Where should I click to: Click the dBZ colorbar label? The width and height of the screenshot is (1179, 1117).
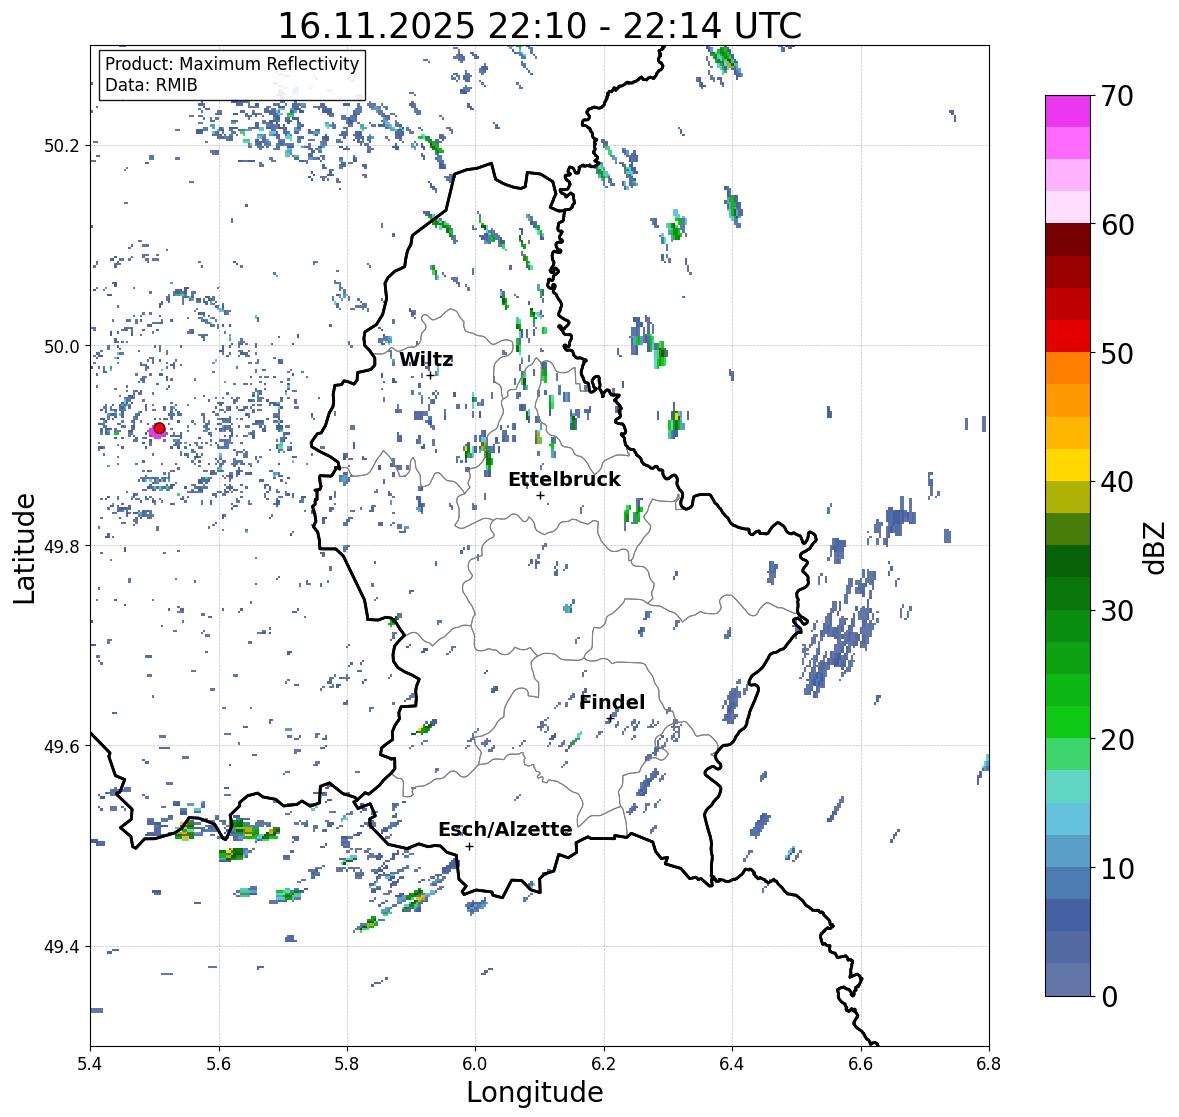[x=1156, y=547]
